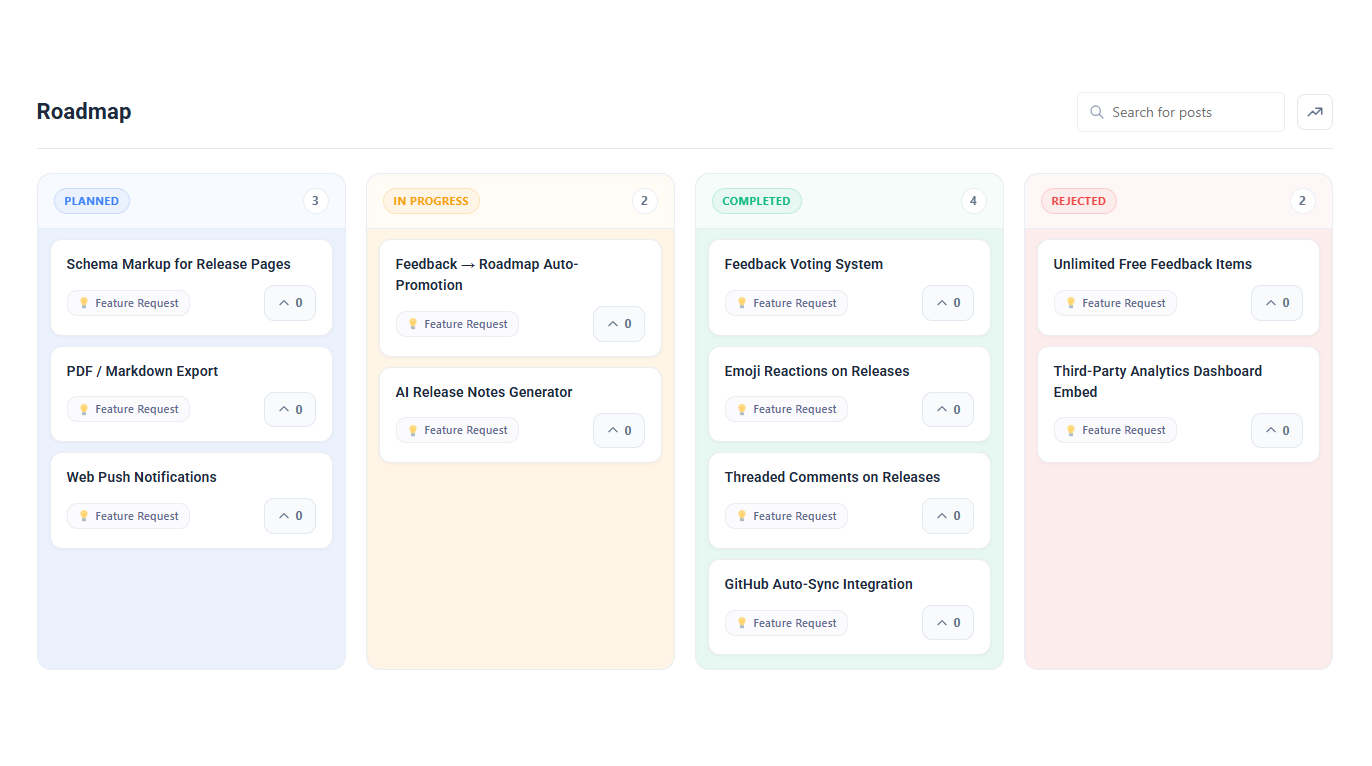This screenshot has width=1372, height=766.
Task: Click the PLANNED status badge
Action: click(x=92, y=201)
